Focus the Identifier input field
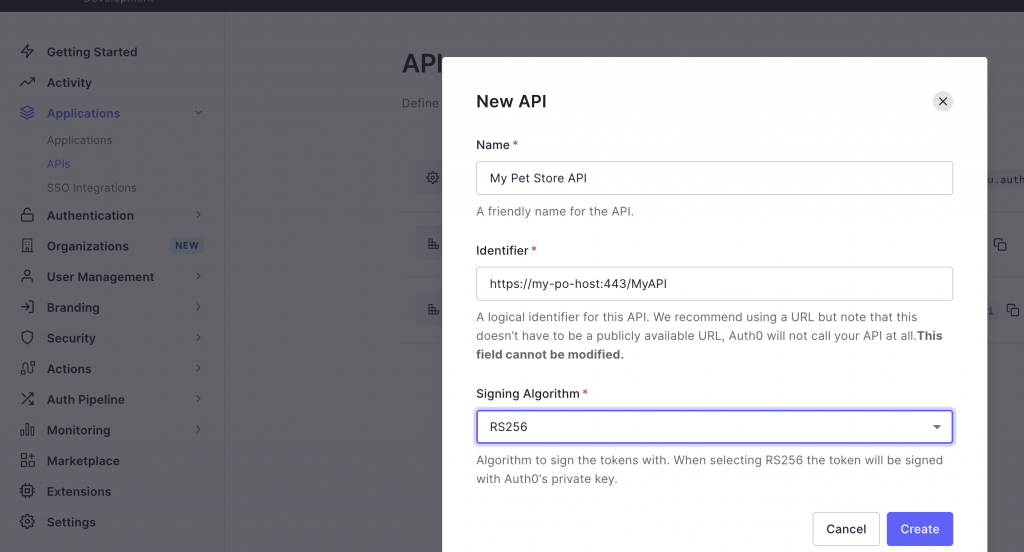Screen dimensions: 1024x552 (x=714, y=284)
